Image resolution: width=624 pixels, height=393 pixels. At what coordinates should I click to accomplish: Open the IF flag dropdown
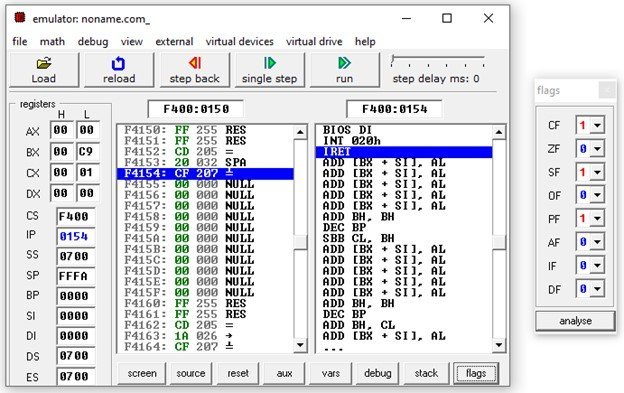coord(597,265)
